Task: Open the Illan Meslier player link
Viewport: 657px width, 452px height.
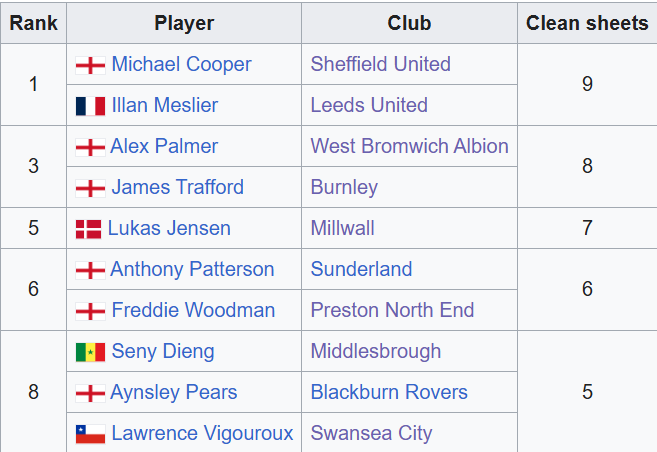Action: click(164, 105)
